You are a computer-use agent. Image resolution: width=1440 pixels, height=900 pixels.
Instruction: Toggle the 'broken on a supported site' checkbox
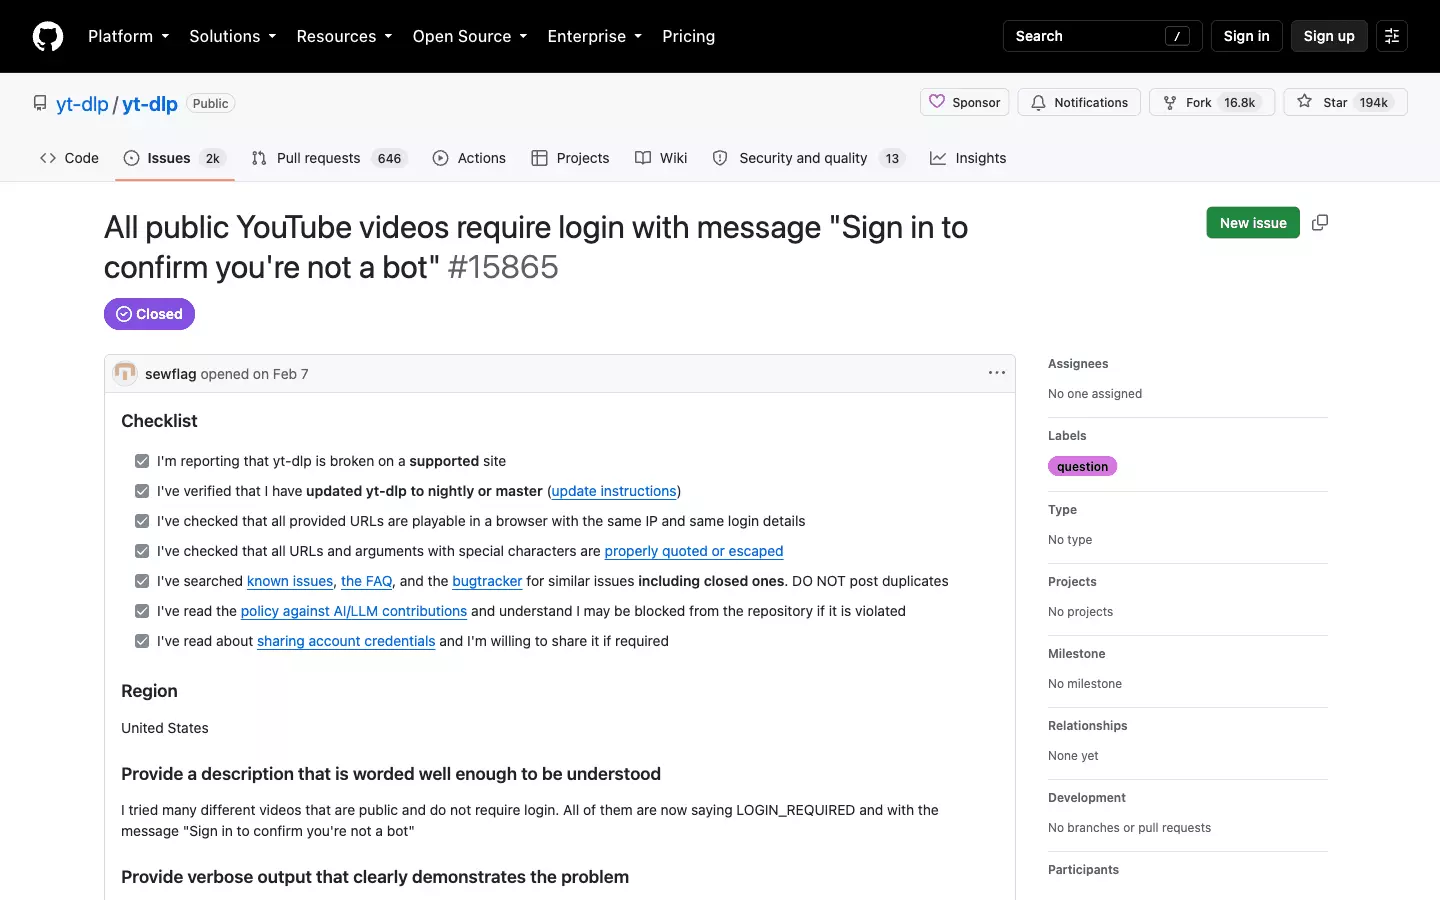point(142,461)
